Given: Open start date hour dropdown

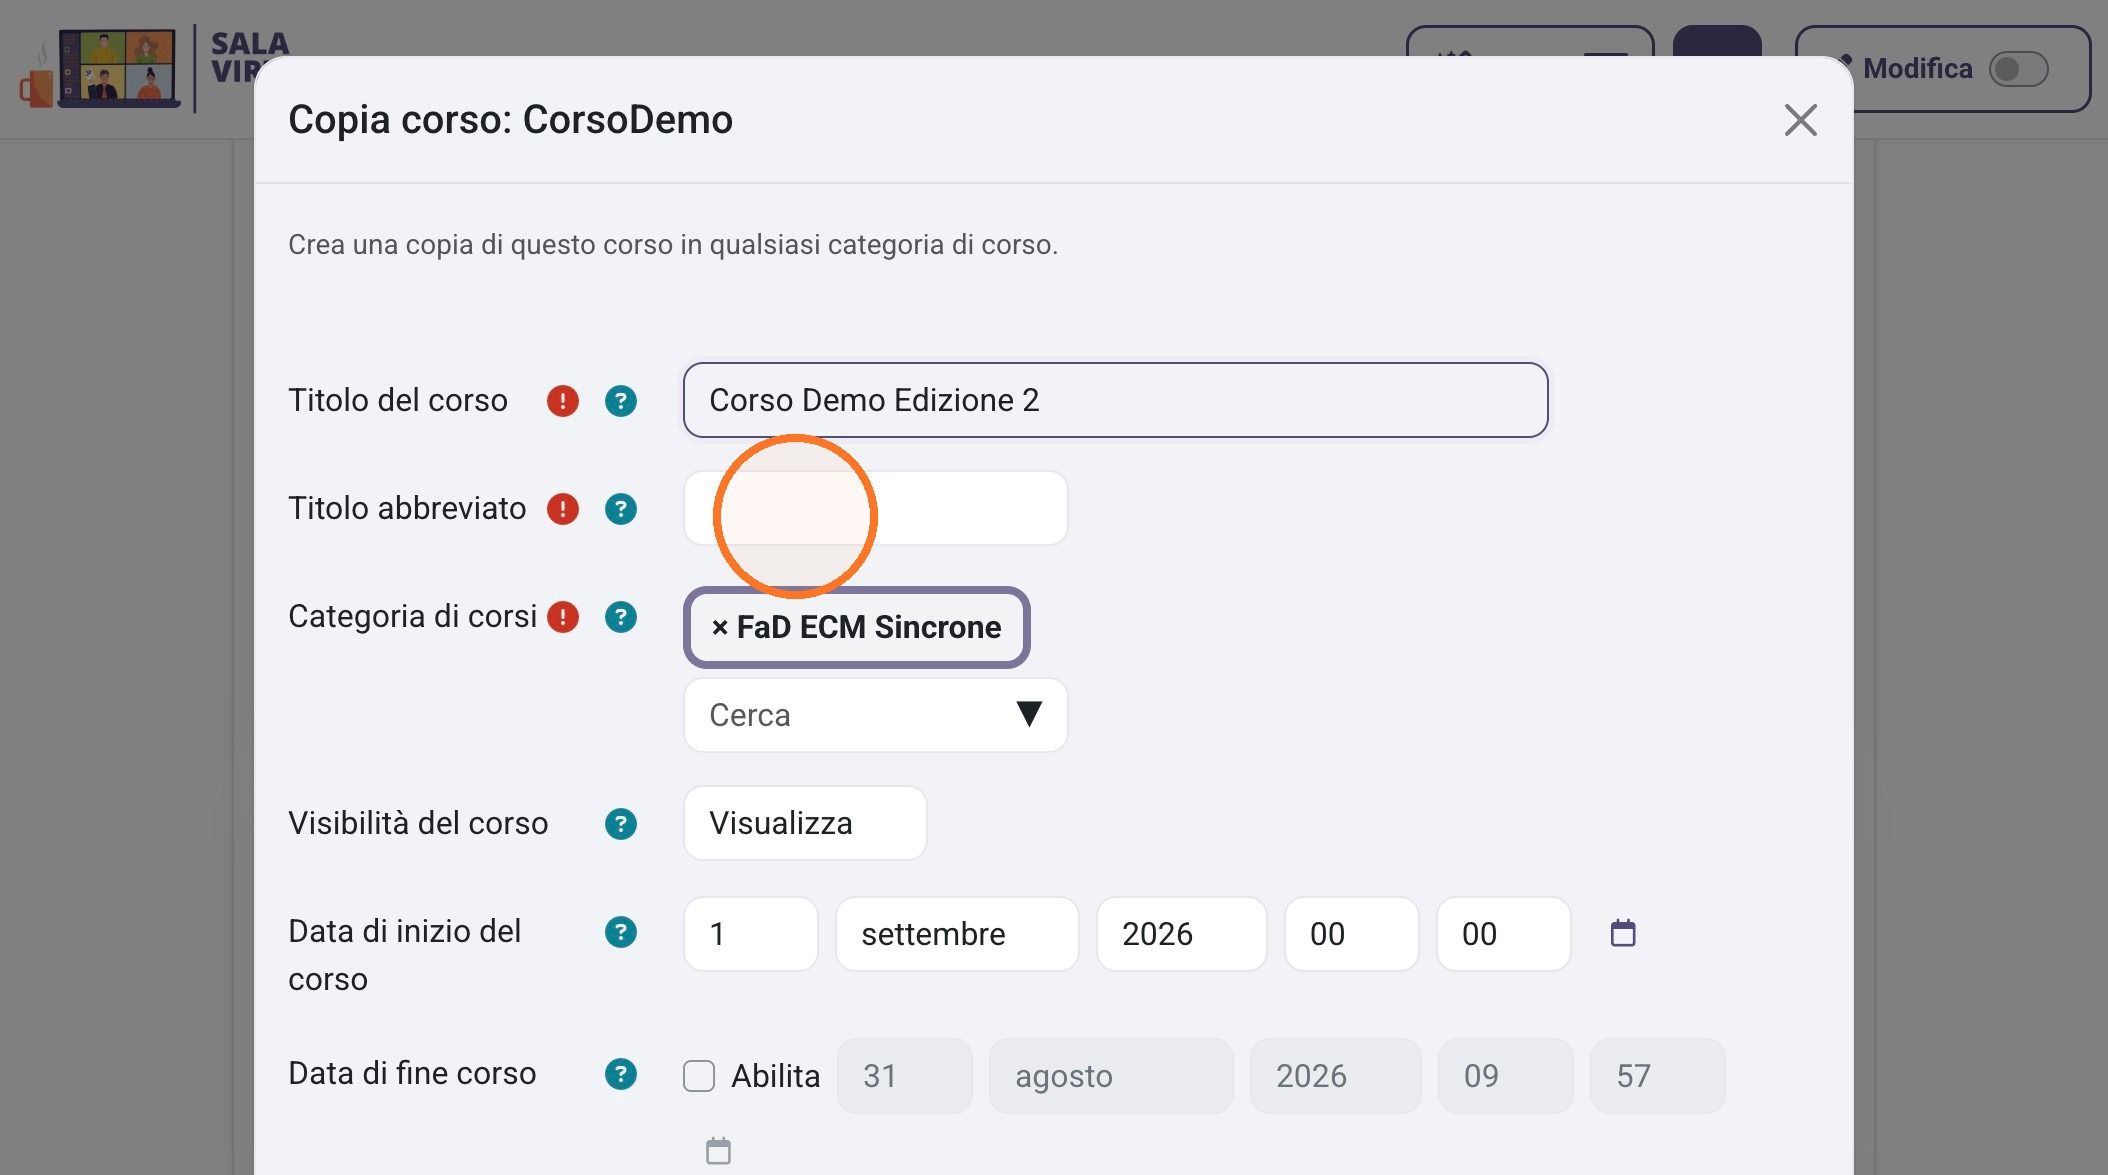Looking at the screenshot, I should (1351, 934).
